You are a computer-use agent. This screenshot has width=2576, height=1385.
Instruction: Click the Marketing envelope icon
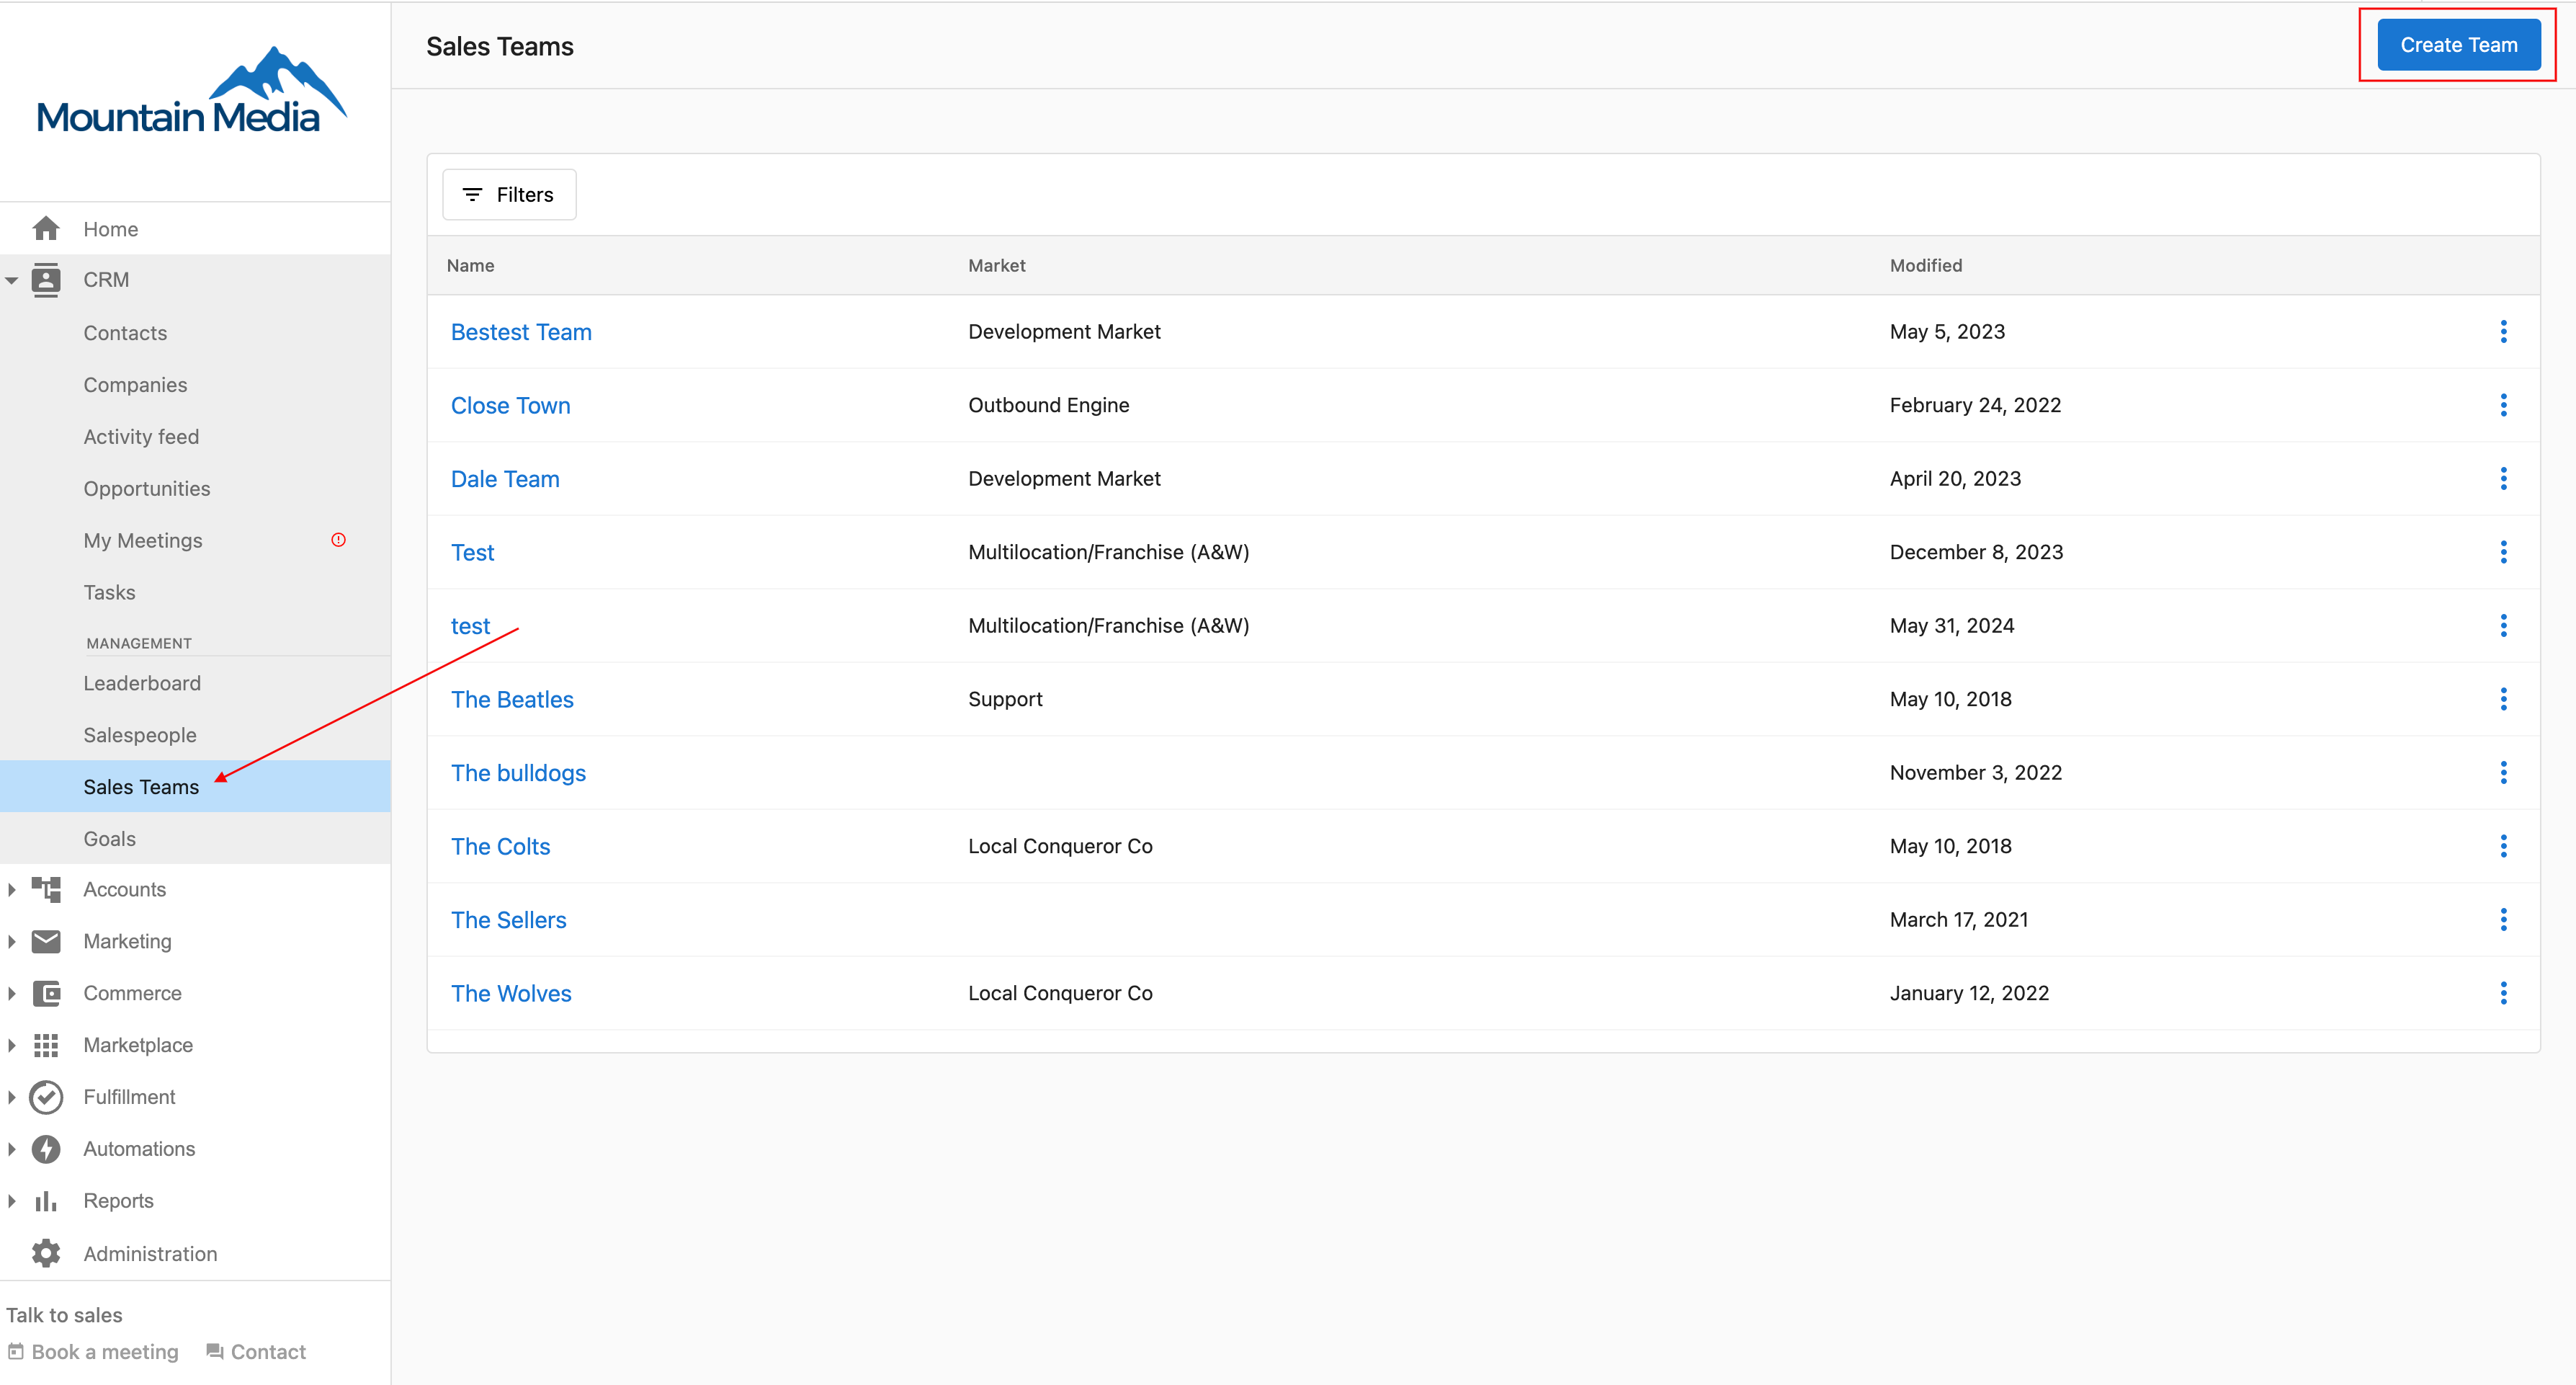point(46,941)
